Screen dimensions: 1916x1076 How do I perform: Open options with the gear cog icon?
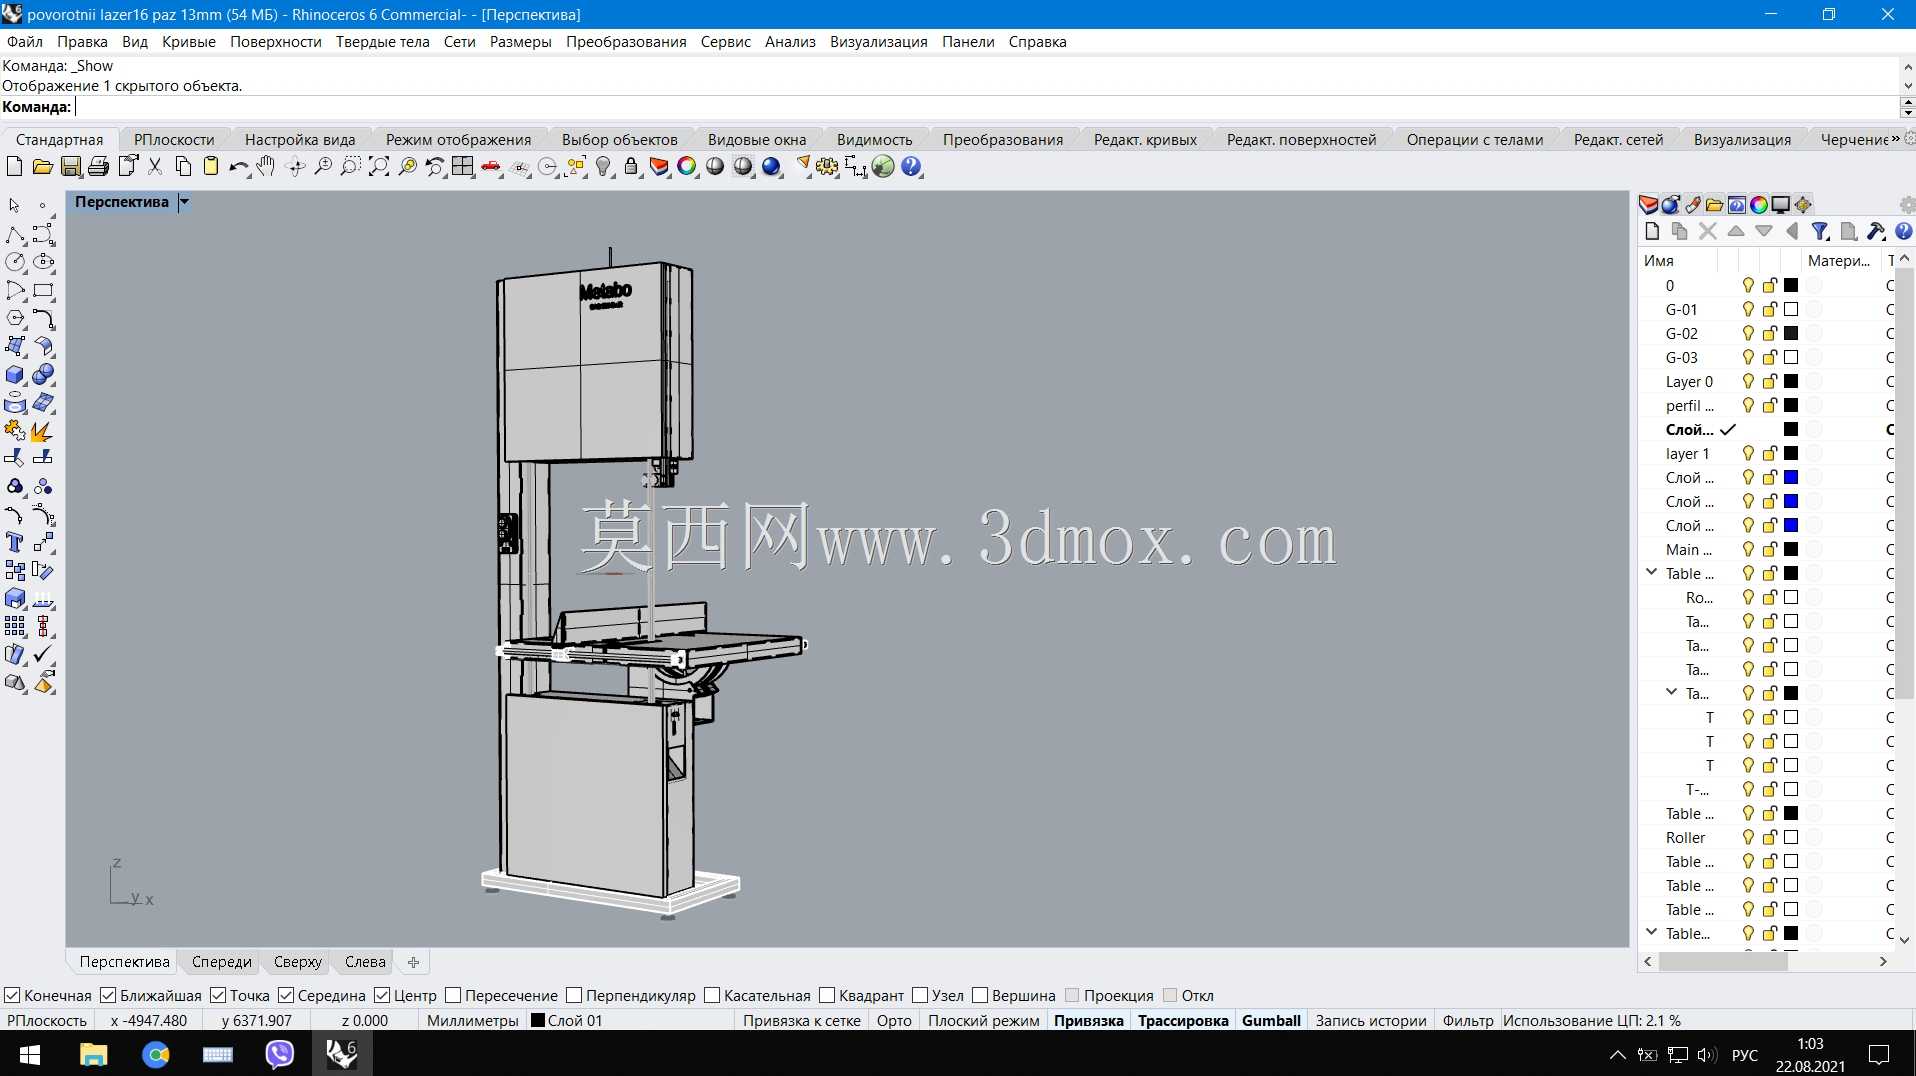(826, 167)
